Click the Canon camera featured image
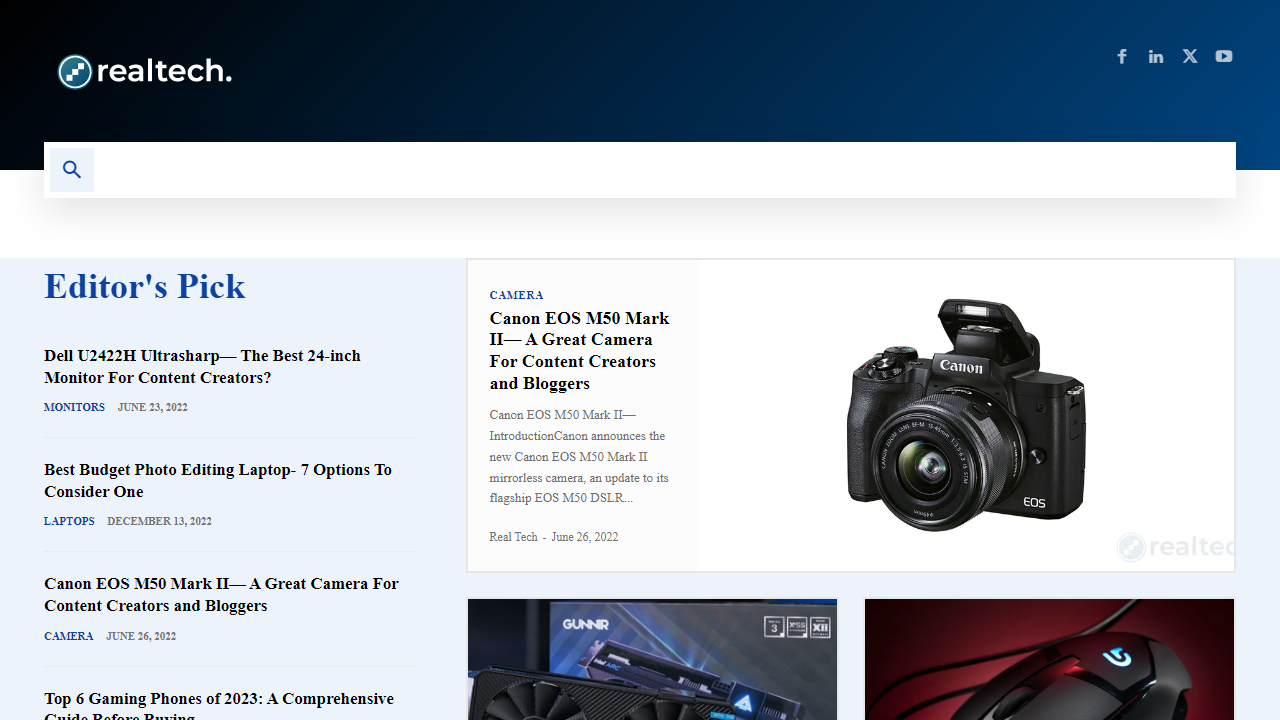Viewport: 1280px width, 720px height. (966, 415)
